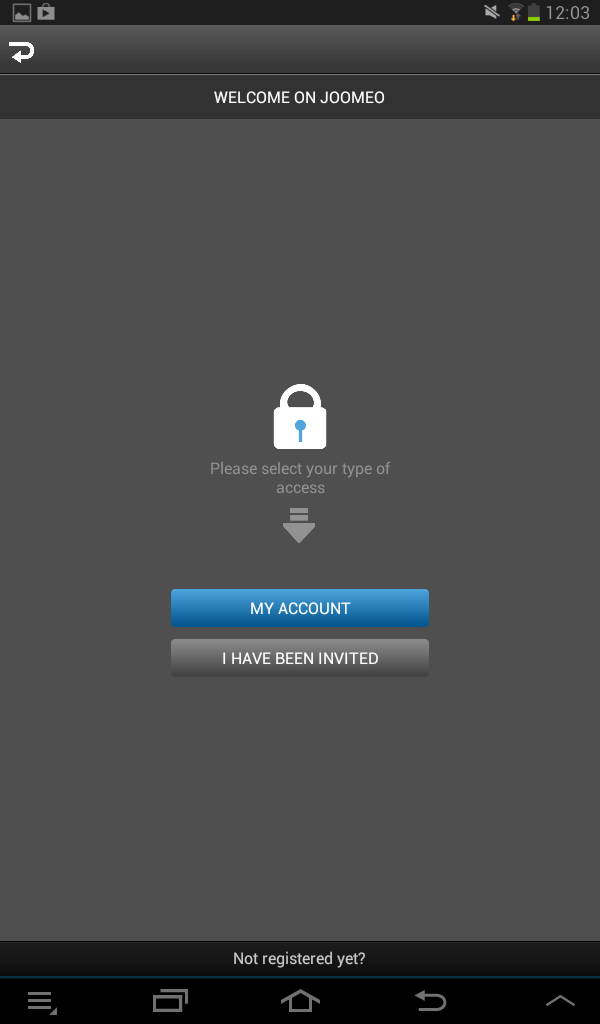Tap the blue keyhole inside the padlock
The width and height of the screenshot is (600, 1024).
(x=300, y=430)
